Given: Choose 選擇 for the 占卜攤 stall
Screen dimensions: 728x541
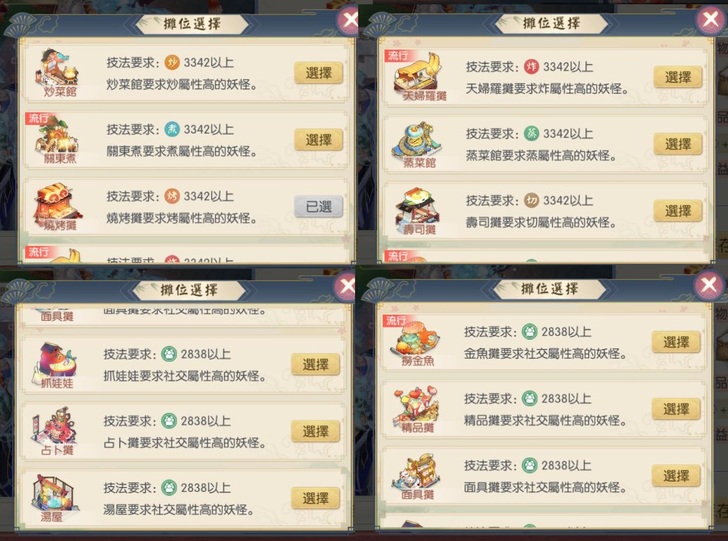Looking at the screenshot, I should 315,431.
